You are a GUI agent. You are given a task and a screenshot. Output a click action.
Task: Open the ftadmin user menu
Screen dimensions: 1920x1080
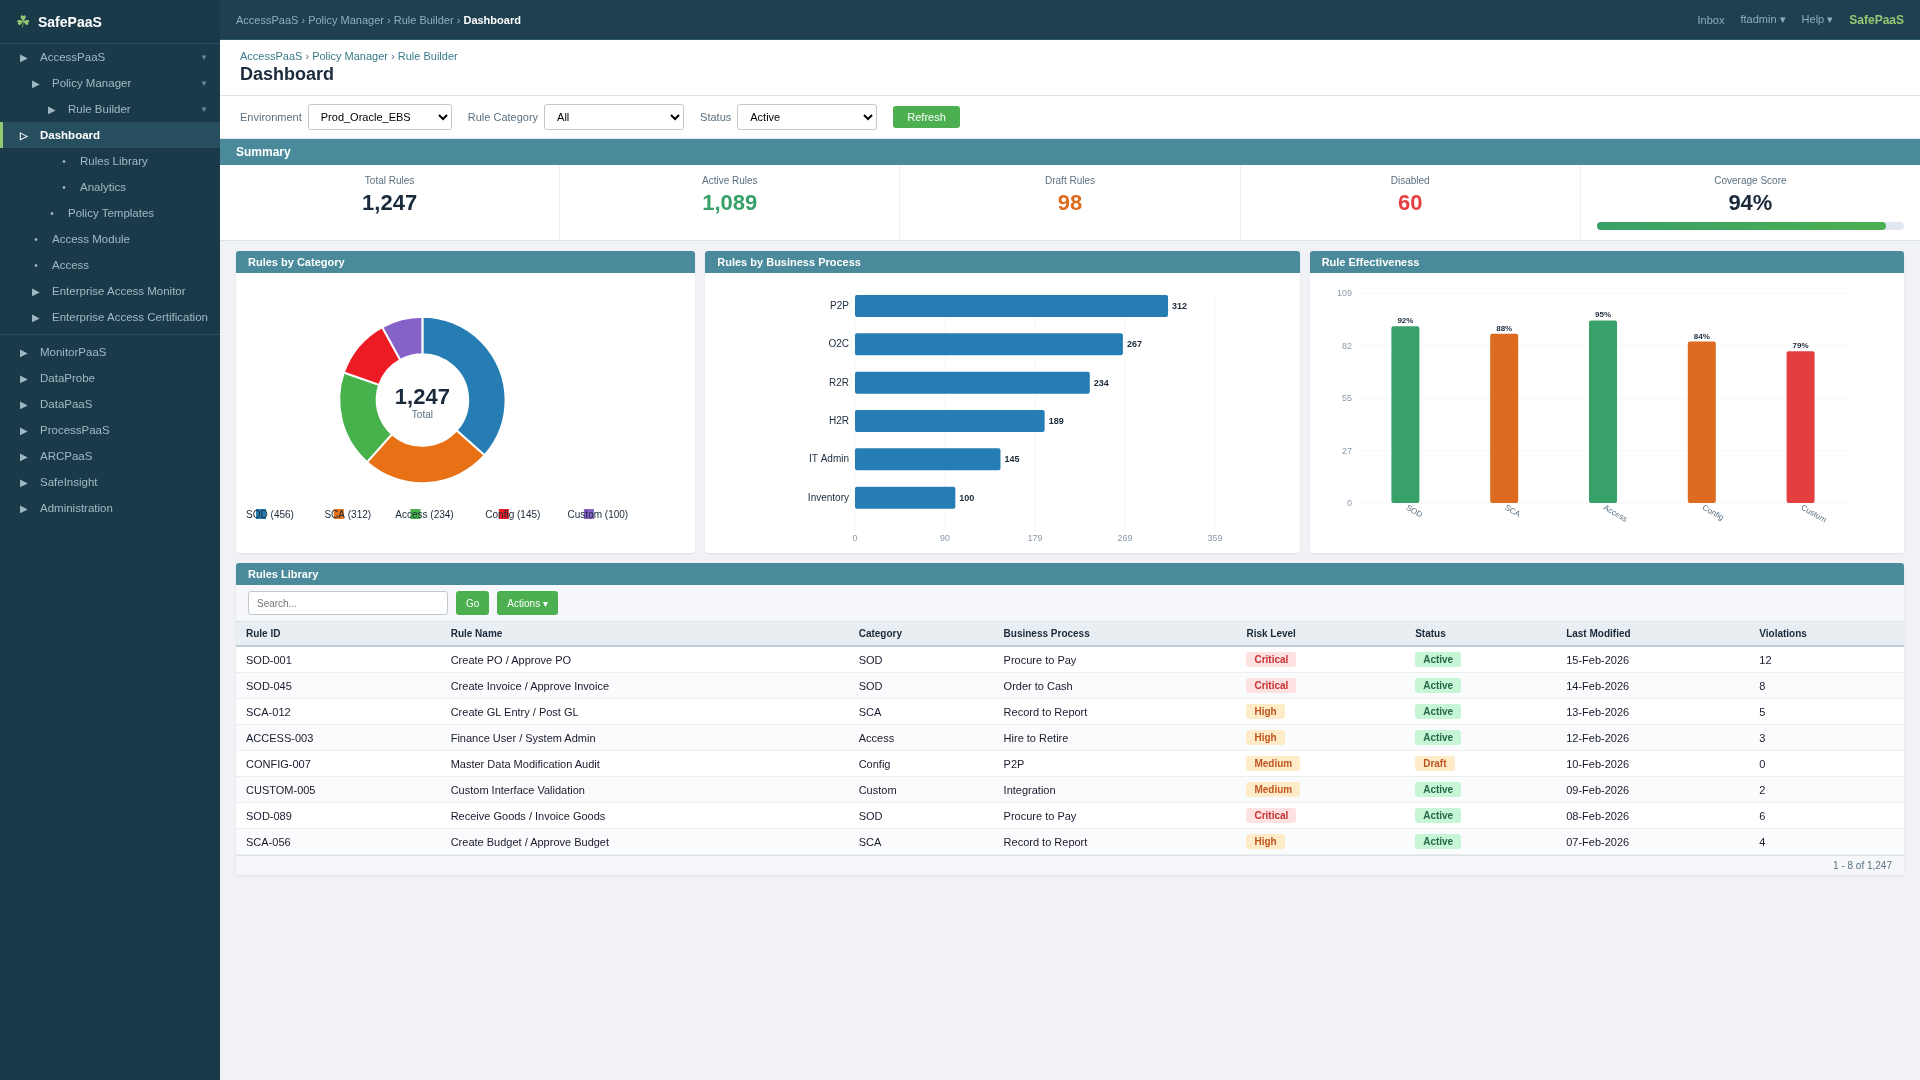[x=1762, y=20]
